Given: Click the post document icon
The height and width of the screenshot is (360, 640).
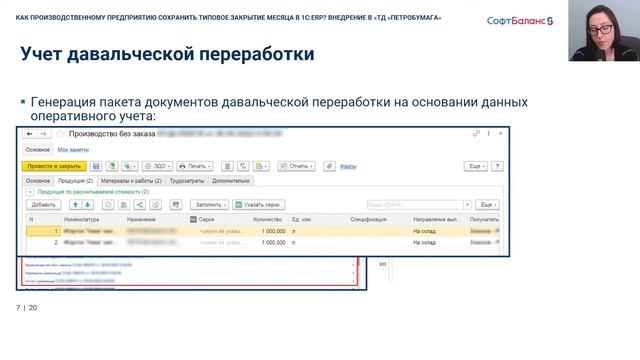Looking at the screenshot, I should (x=112, y=166).
